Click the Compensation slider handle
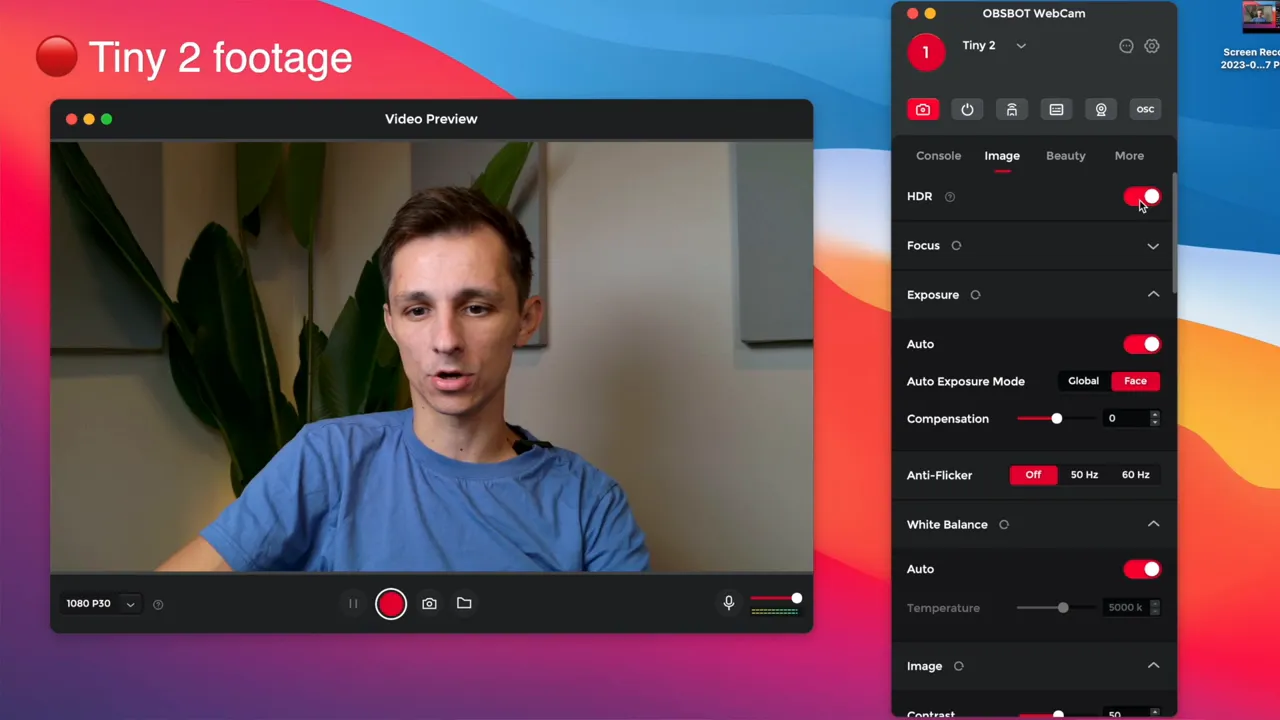Viewport: 1280px width, 720px height. 1057,419
